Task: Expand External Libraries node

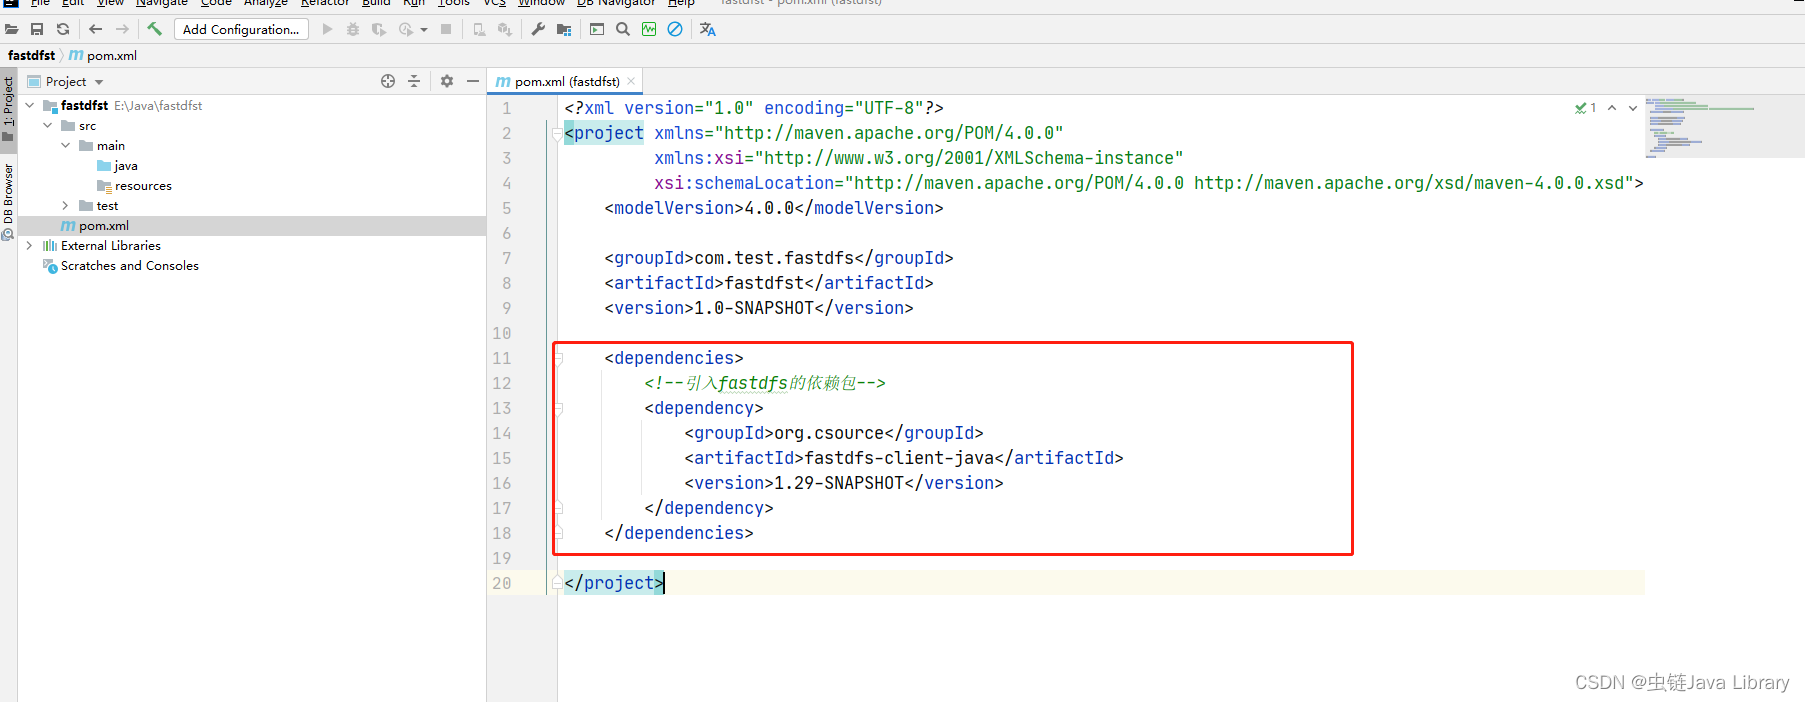Action: pos(30,245)
